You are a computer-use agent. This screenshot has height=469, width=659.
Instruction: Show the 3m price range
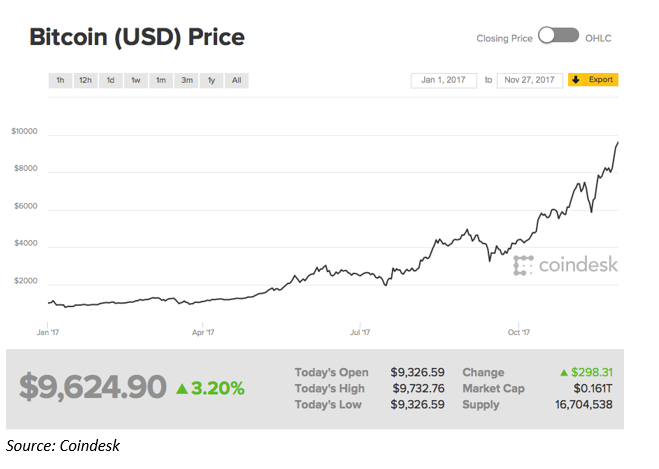pyautogui.click(x=187, y=80)
